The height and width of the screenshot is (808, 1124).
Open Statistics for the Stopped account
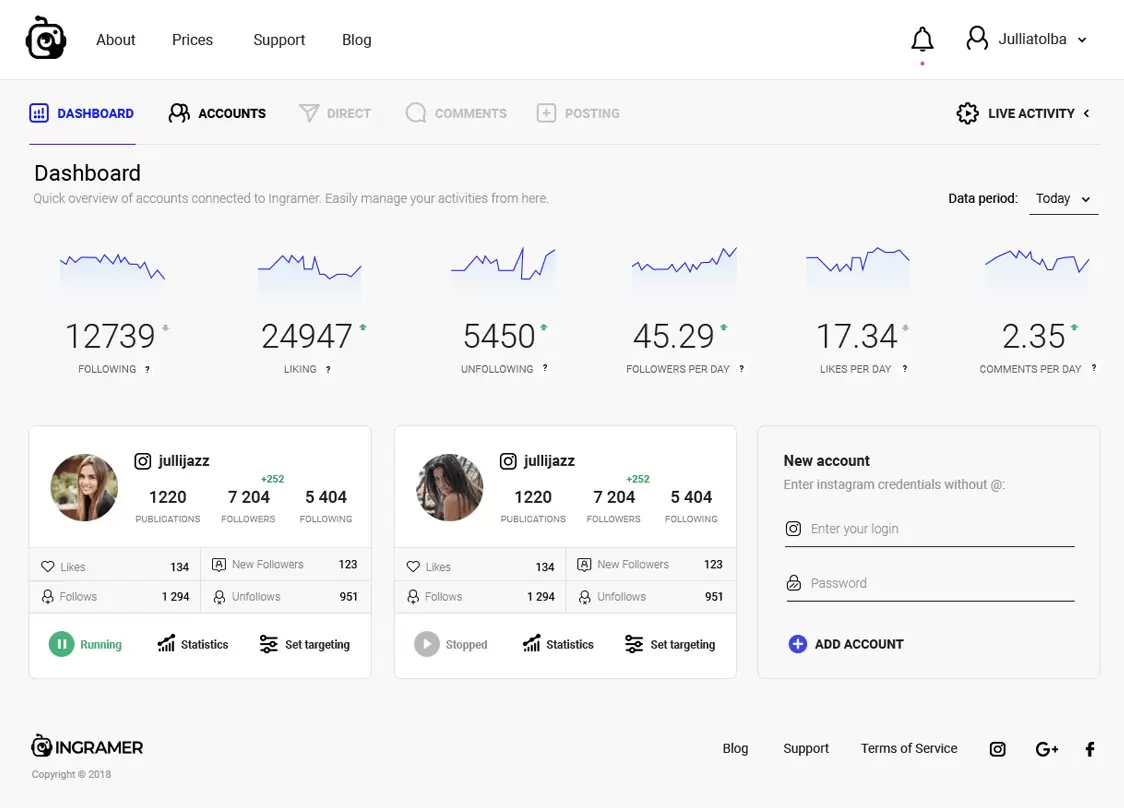[558, 644]
